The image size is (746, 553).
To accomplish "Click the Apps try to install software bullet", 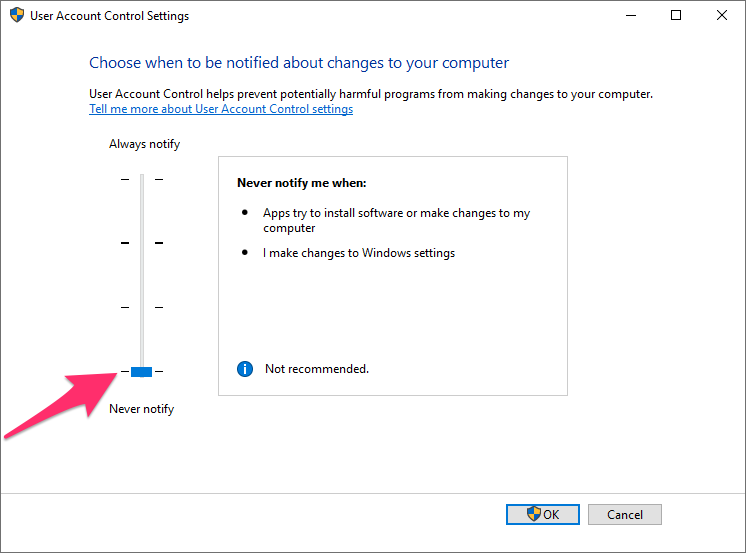I will (x=396, y=220).
